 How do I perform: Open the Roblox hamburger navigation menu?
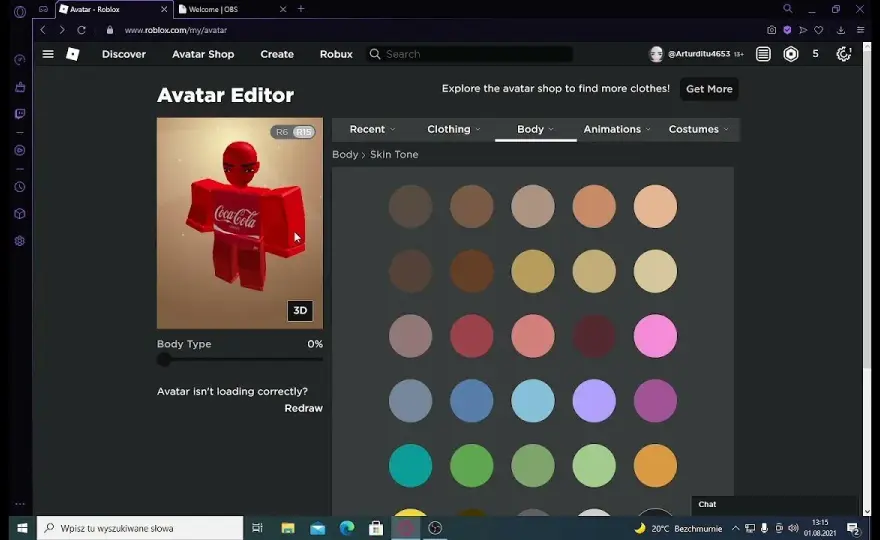coord(48,54)
